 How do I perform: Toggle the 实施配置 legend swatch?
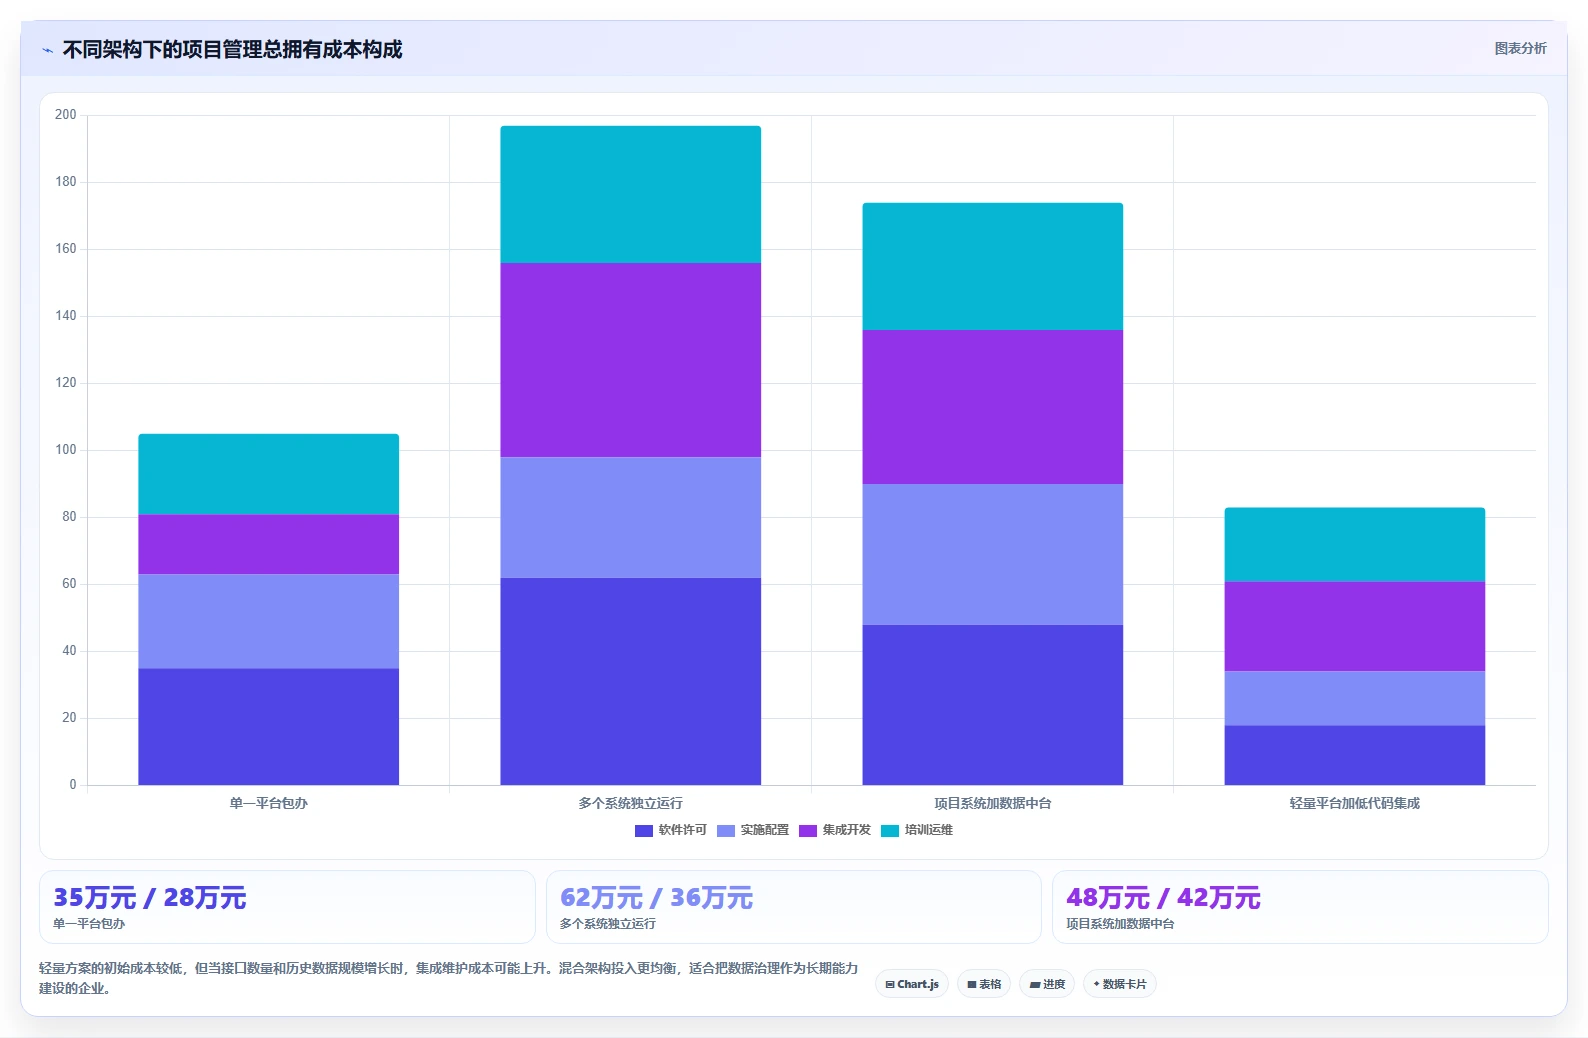tap(726, 831)
